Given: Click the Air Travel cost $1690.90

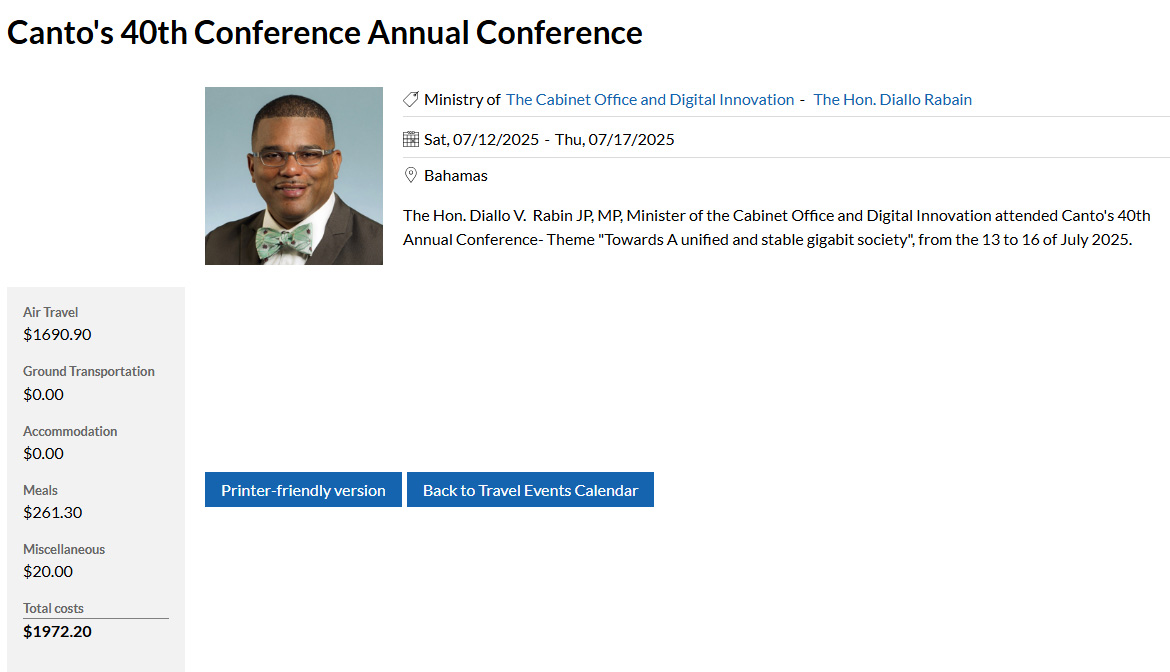Looking at the screenshot, I should coord(57,334).
